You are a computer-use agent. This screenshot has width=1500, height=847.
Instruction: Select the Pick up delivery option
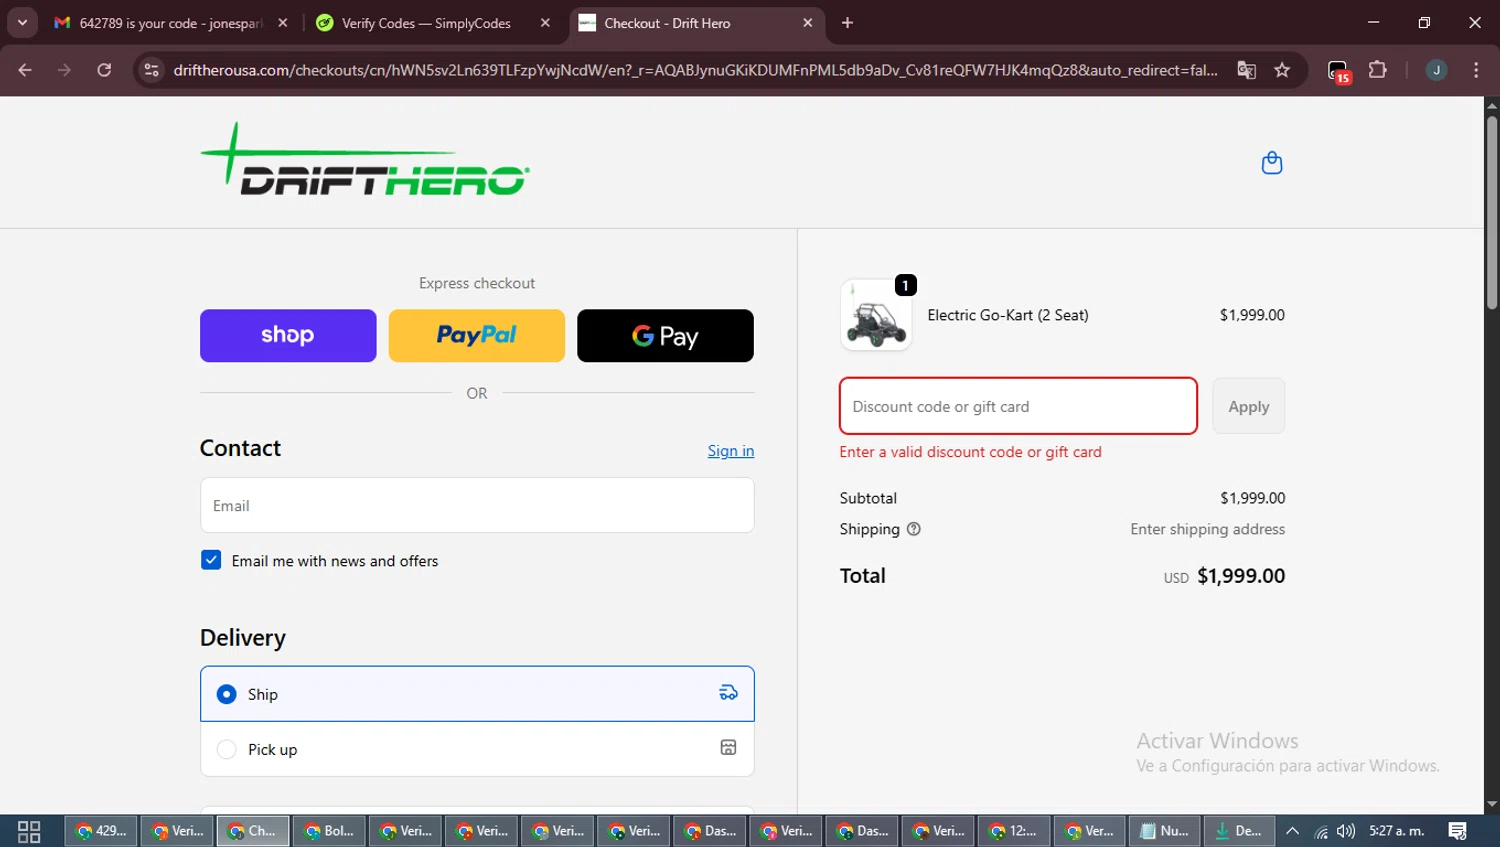[477, 749]
